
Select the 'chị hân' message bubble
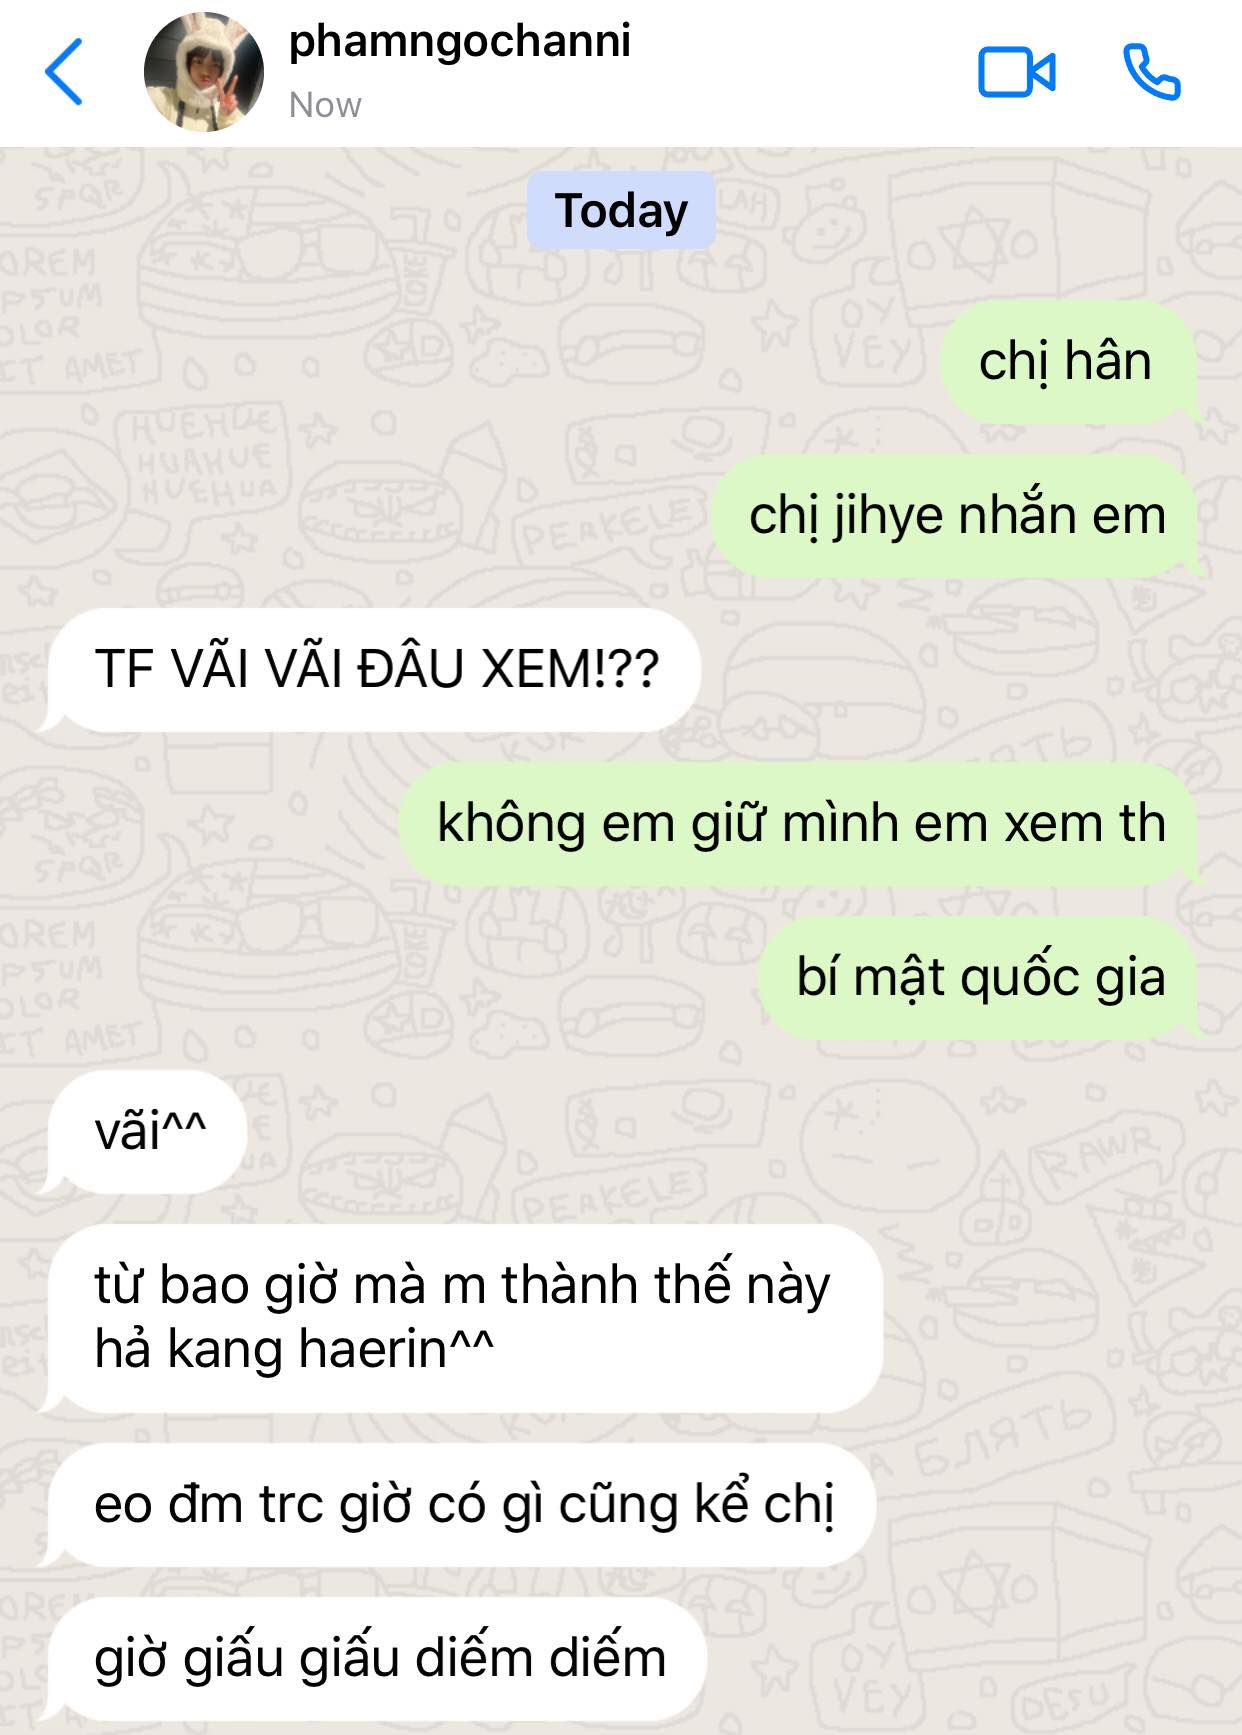click(x=1066, y=361)
